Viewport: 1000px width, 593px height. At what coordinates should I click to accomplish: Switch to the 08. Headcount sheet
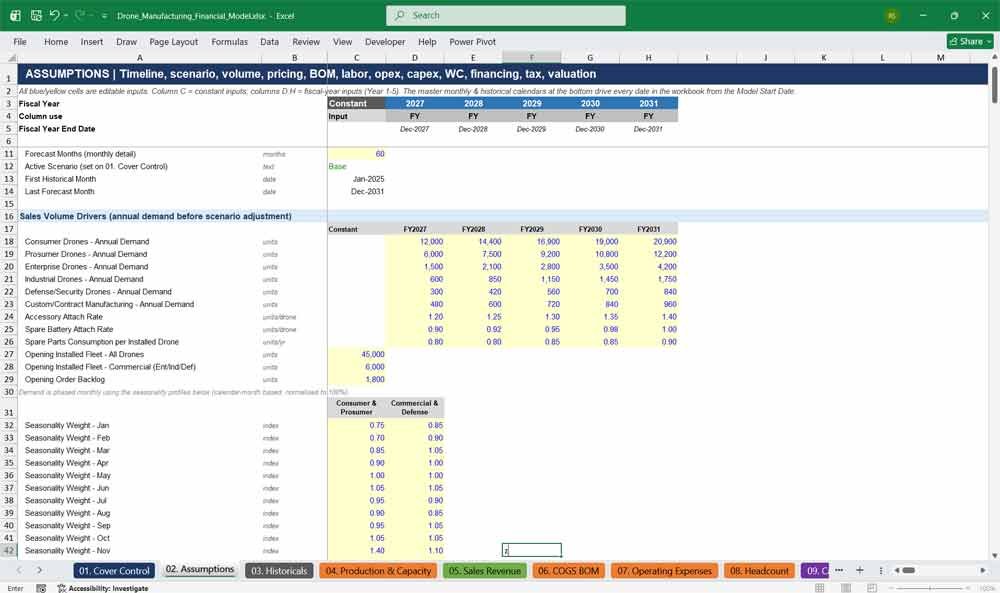click(759, 571)
